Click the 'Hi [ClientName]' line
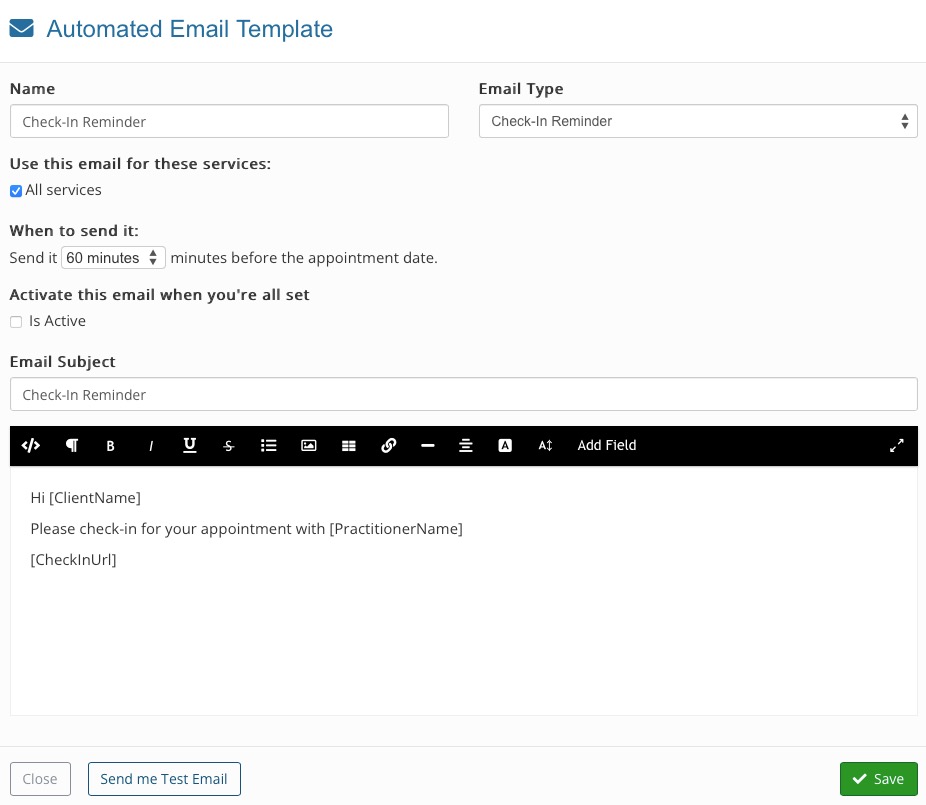Screen dimensions: 926x805 [86, 498]
